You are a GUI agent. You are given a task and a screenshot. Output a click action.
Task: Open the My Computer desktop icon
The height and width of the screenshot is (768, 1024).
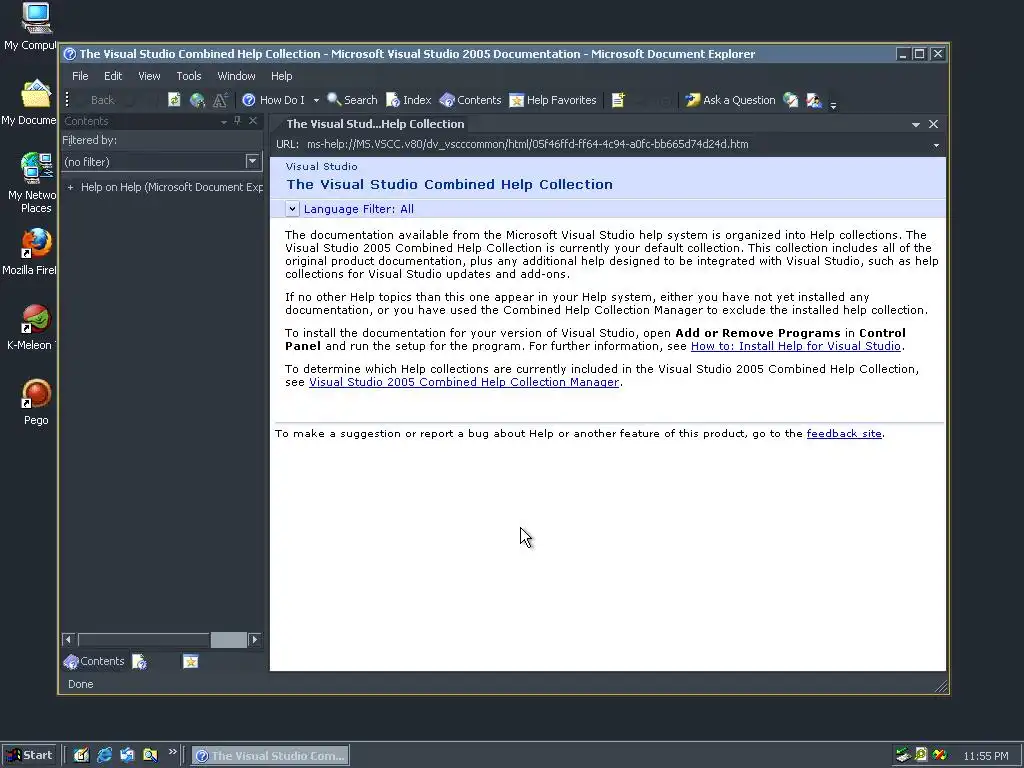click(x=31, y=26)
